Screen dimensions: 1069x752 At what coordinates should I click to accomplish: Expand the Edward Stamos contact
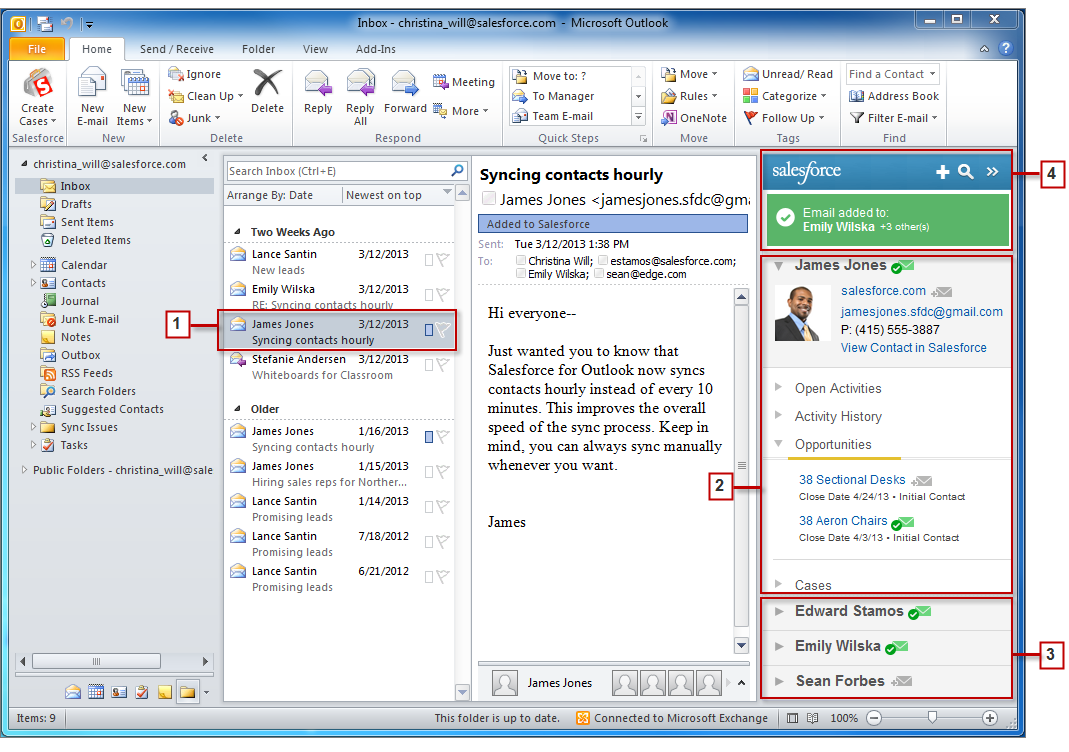coord(780,612)
